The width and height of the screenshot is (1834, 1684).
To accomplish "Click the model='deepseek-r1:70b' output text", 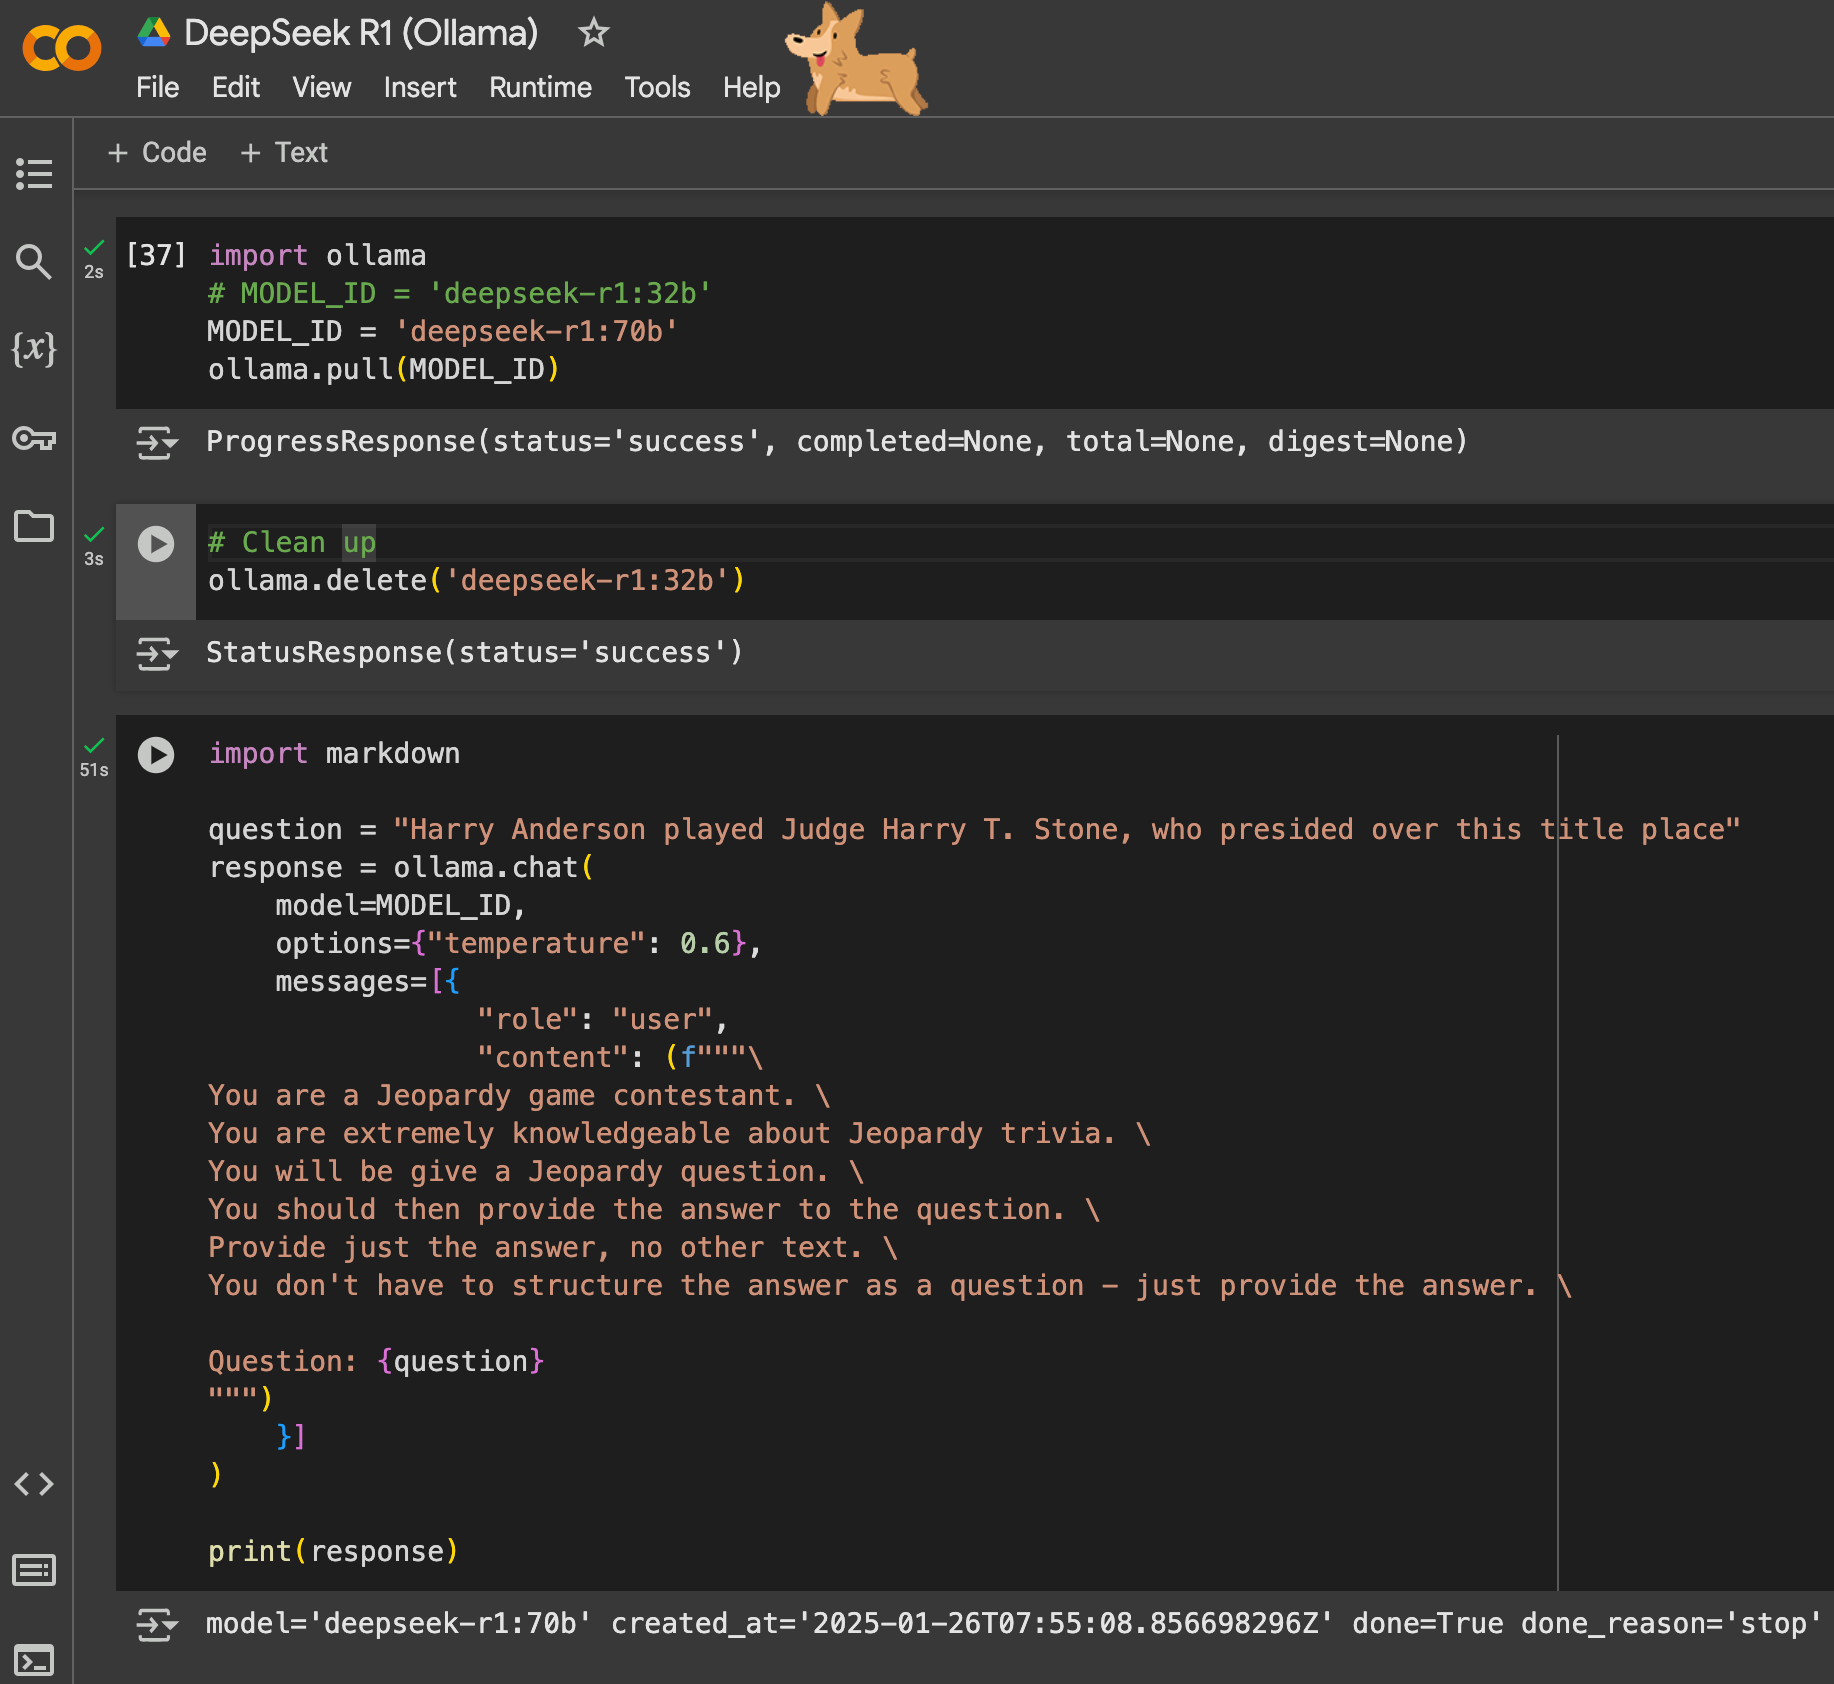I will [1013, 1624].
